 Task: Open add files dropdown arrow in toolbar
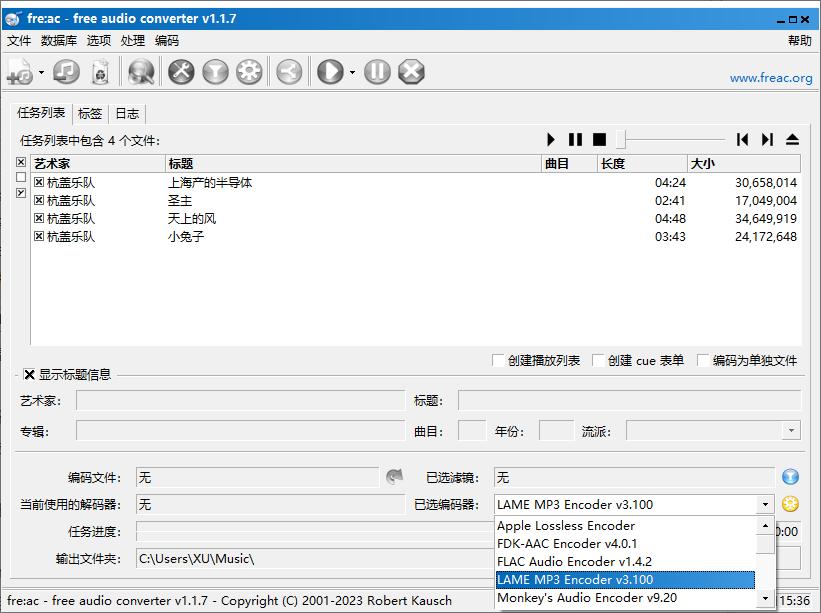coord(41,73)
